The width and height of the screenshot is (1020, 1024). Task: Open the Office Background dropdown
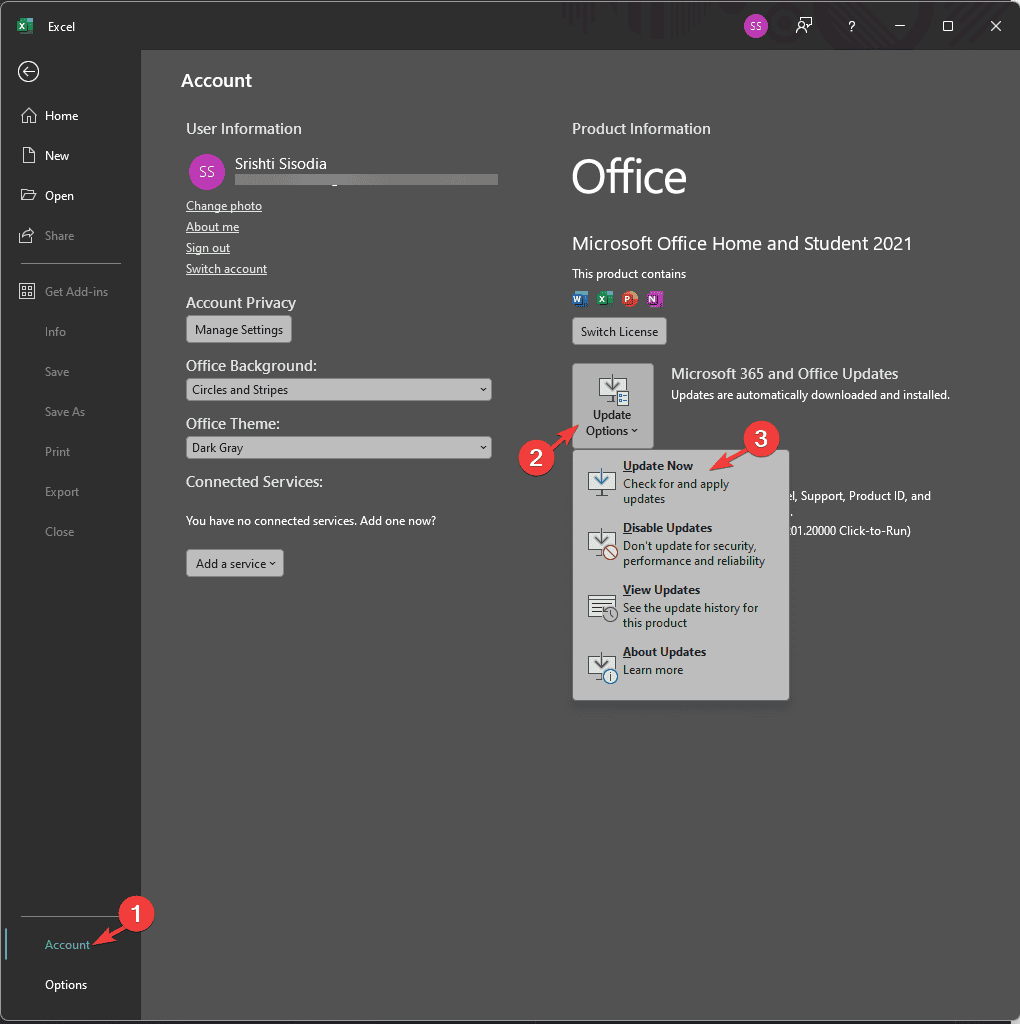point(338,389)
